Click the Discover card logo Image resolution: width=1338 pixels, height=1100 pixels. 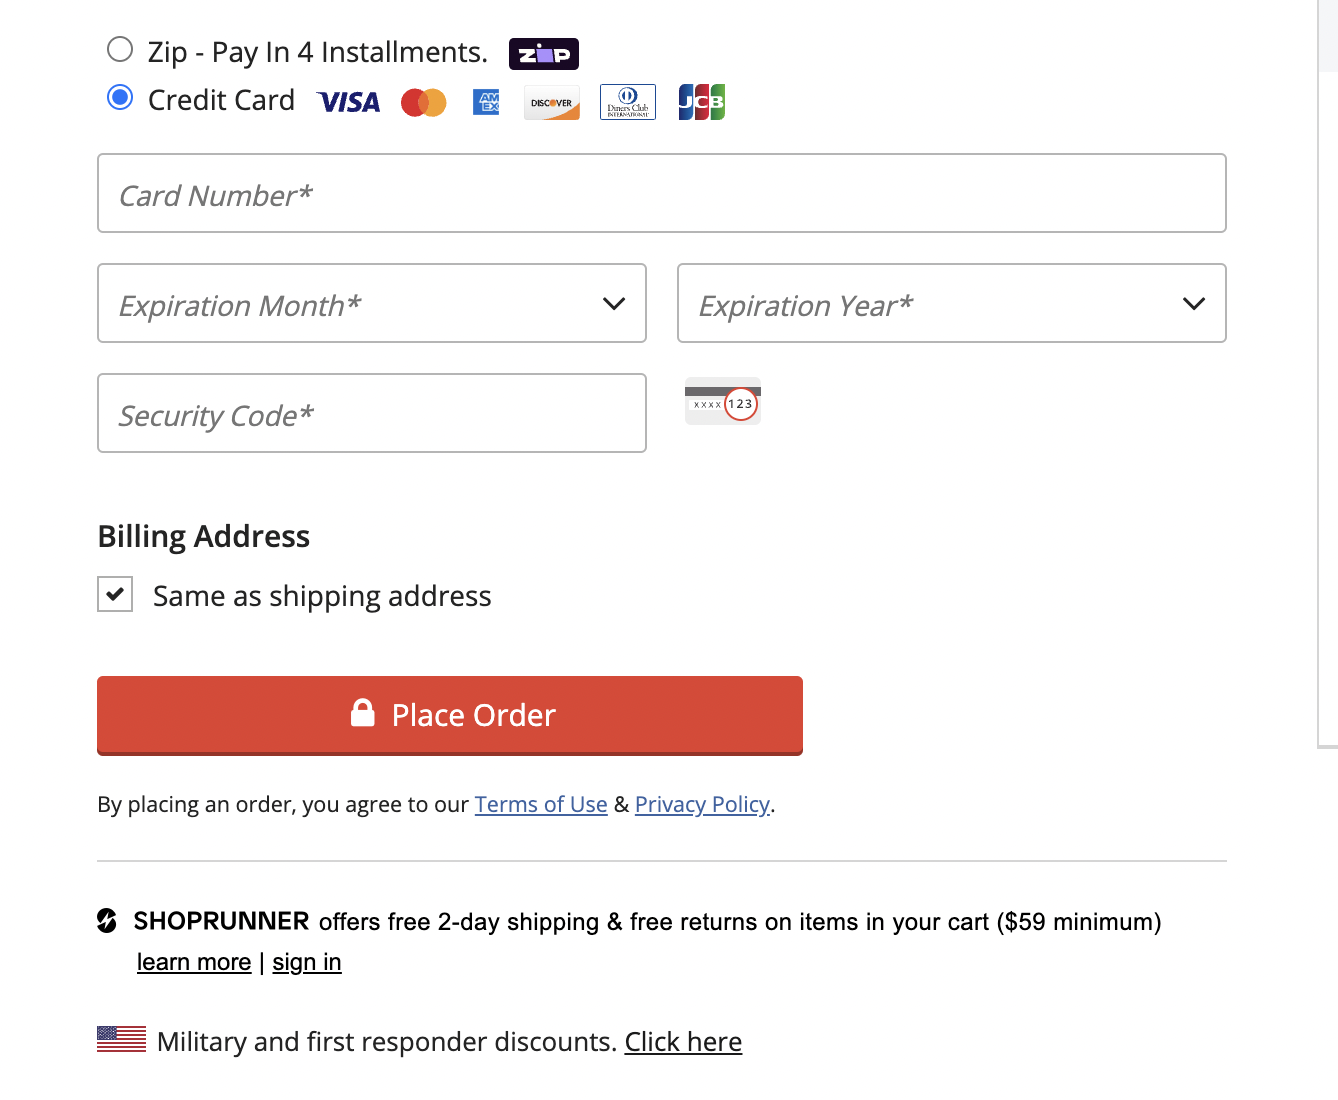551,102
